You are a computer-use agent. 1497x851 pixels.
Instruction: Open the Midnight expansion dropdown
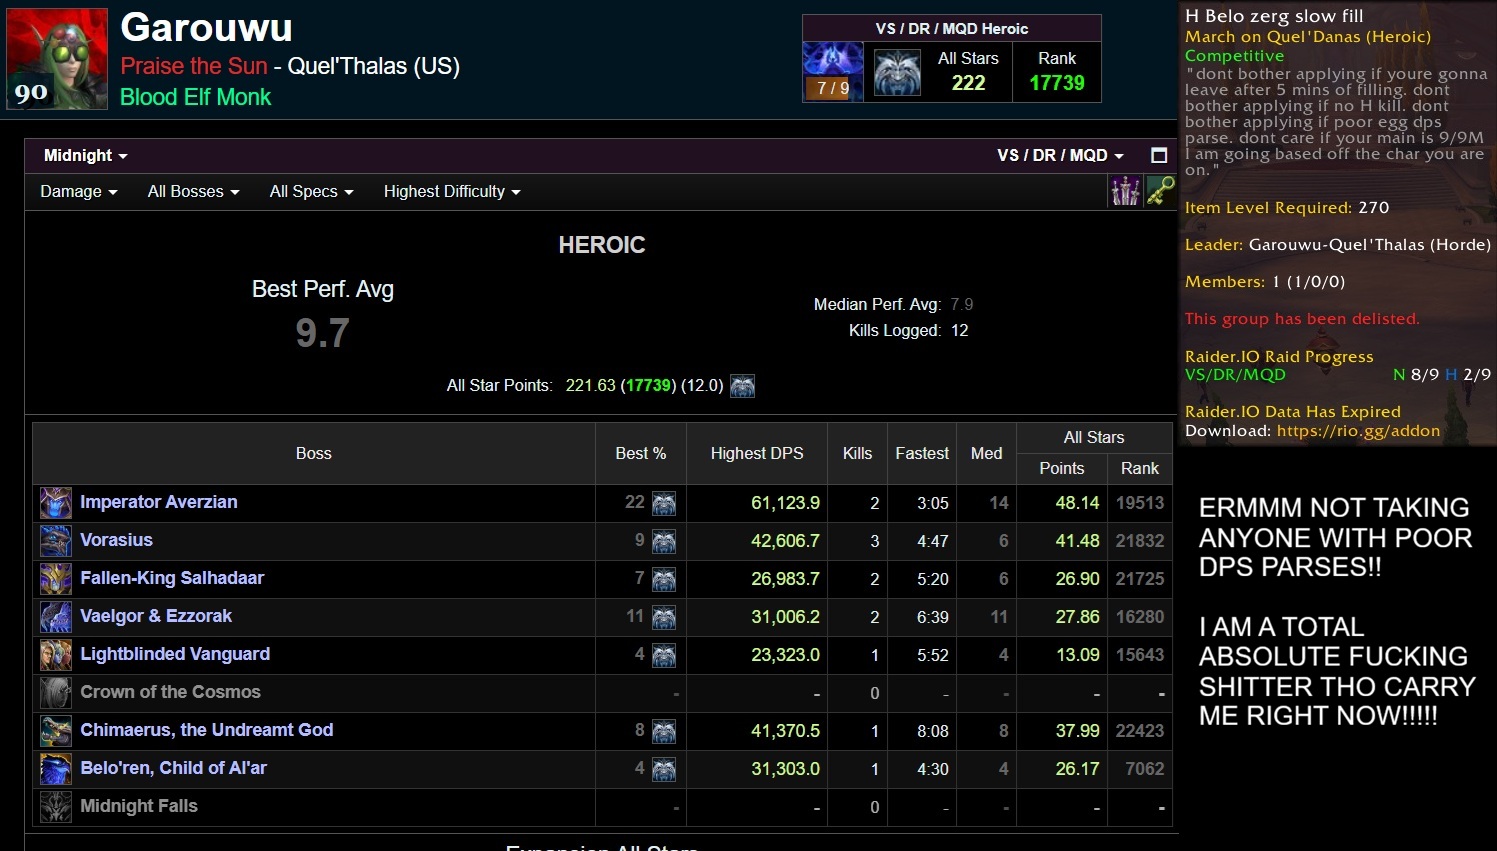86,156
